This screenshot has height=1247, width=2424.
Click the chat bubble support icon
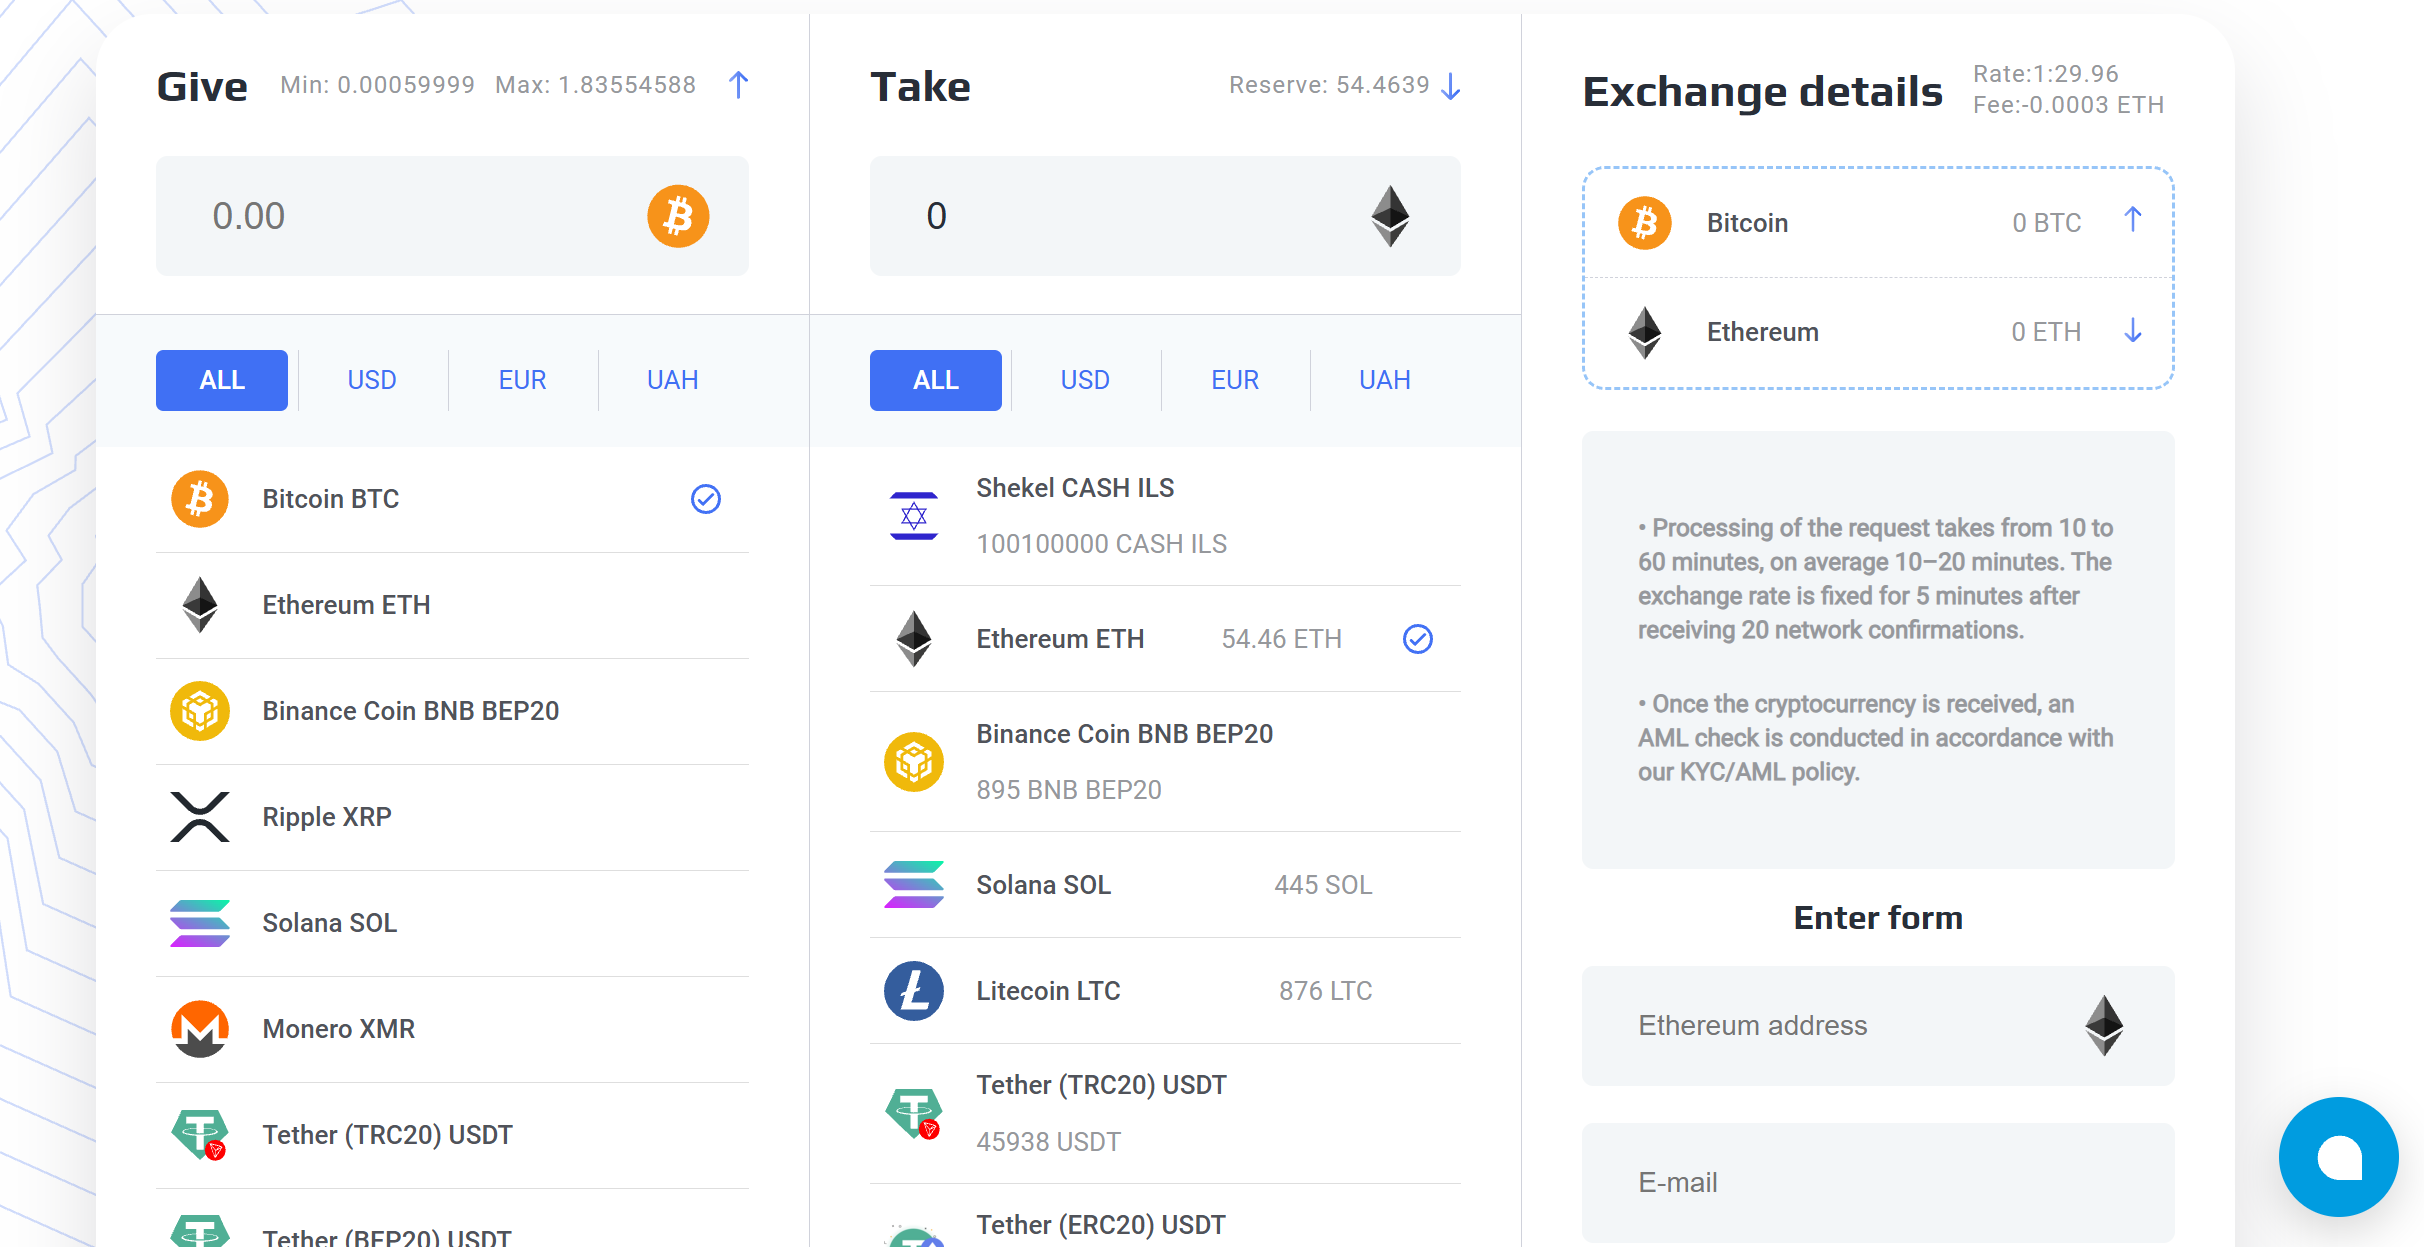(2339, 1157)
